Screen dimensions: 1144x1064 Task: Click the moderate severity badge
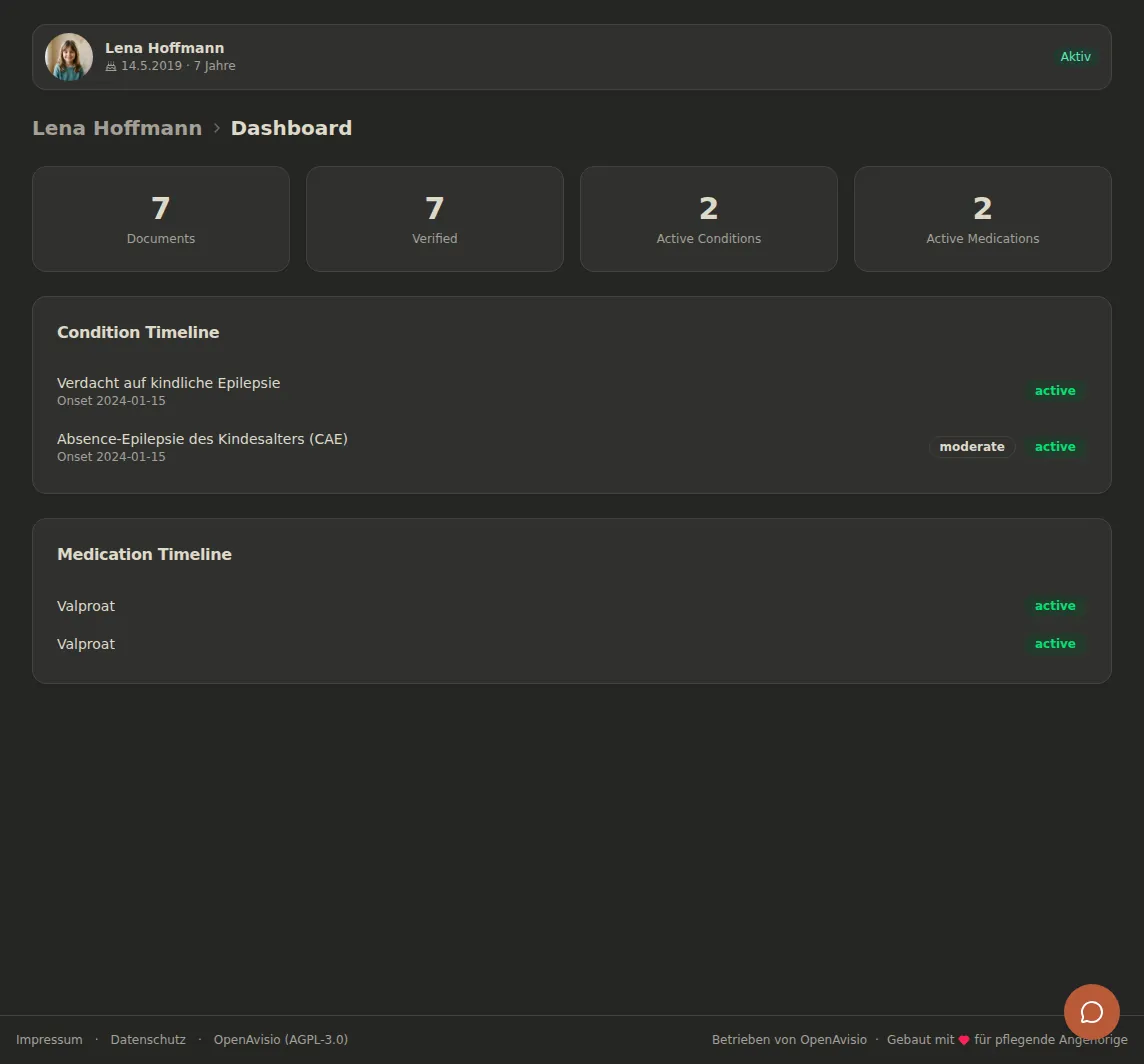(x=972, y=447)
